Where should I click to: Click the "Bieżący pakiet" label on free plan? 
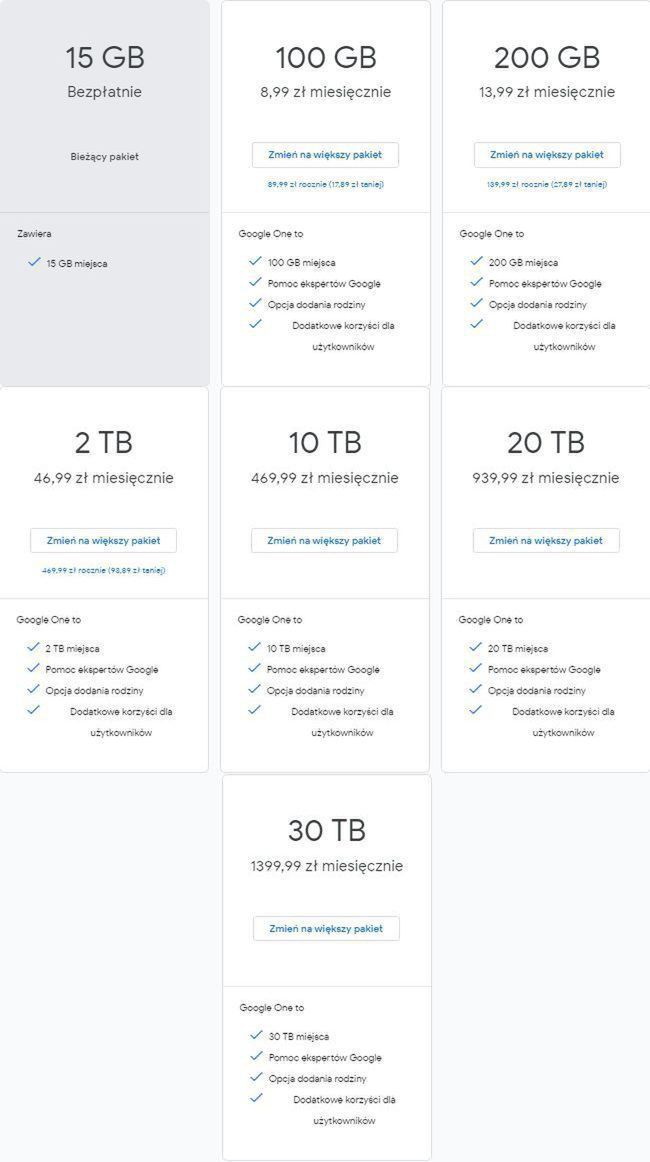pos(105,157)
